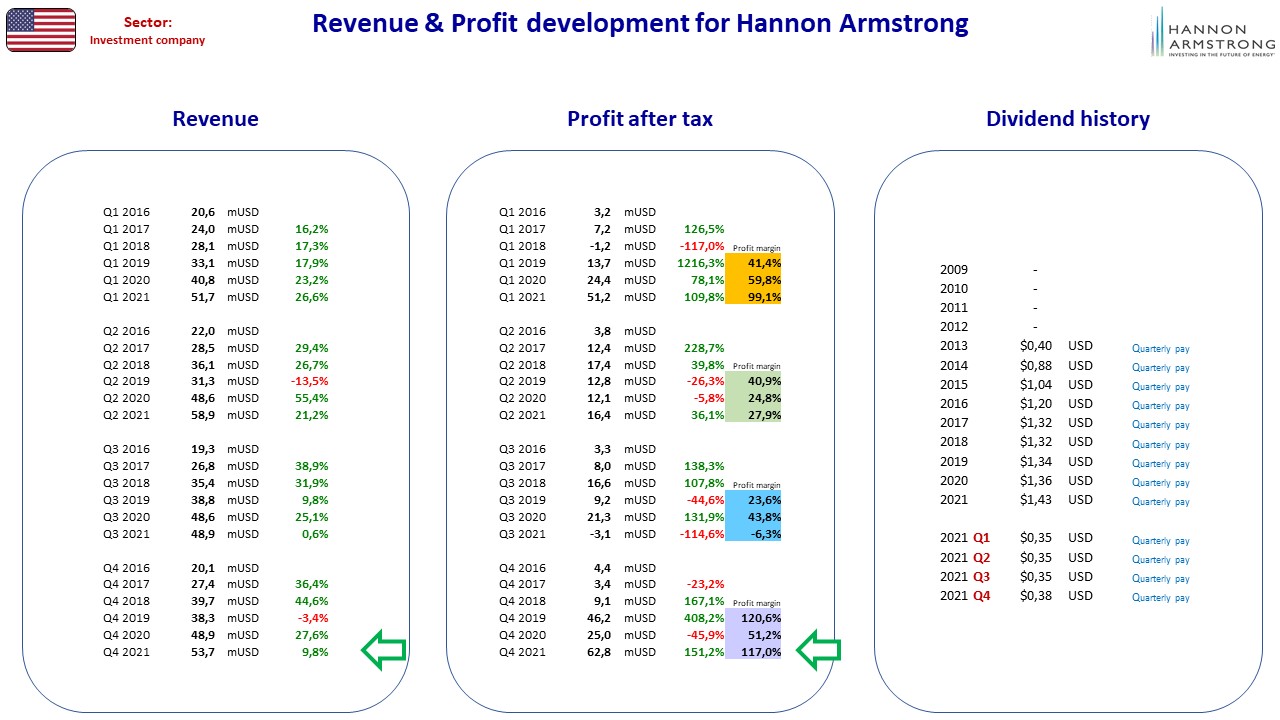Click the orange profit margin cell 41,4%

click(x=753, y=263)
